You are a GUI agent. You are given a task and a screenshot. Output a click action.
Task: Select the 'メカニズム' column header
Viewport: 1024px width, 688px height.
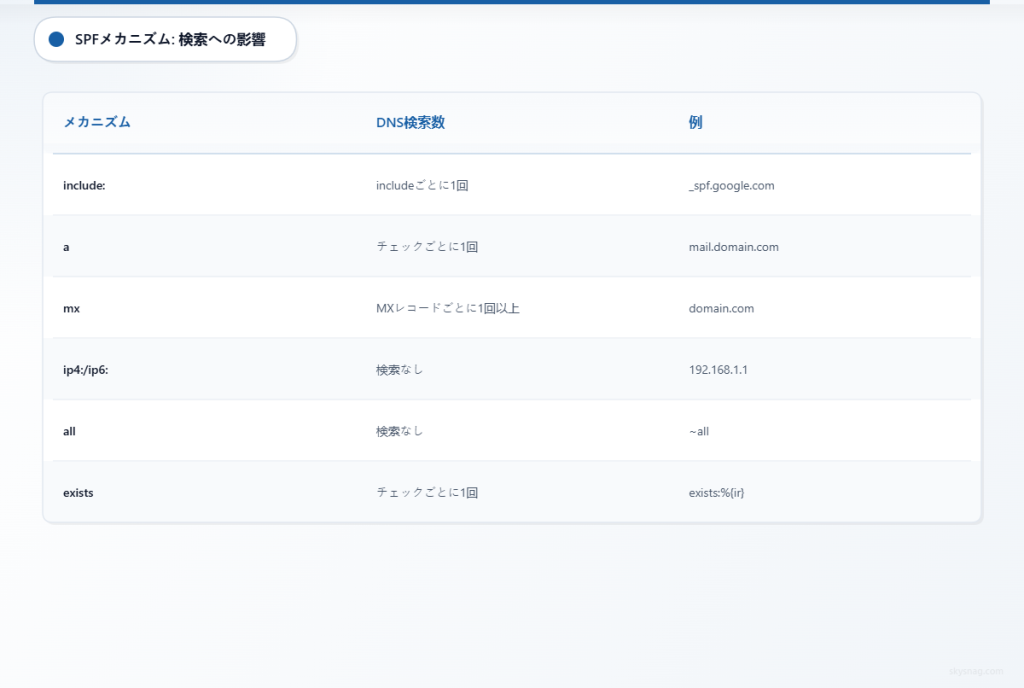[97, 122]
